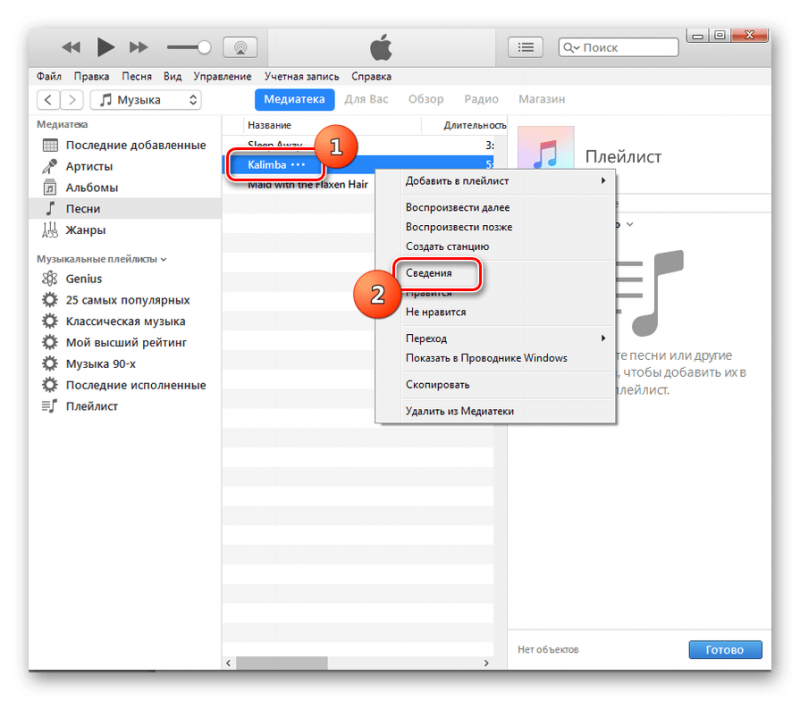Choose Сведения from the context menu
The height and width of the screenshot is (701, 800).
tap(428, 272)
